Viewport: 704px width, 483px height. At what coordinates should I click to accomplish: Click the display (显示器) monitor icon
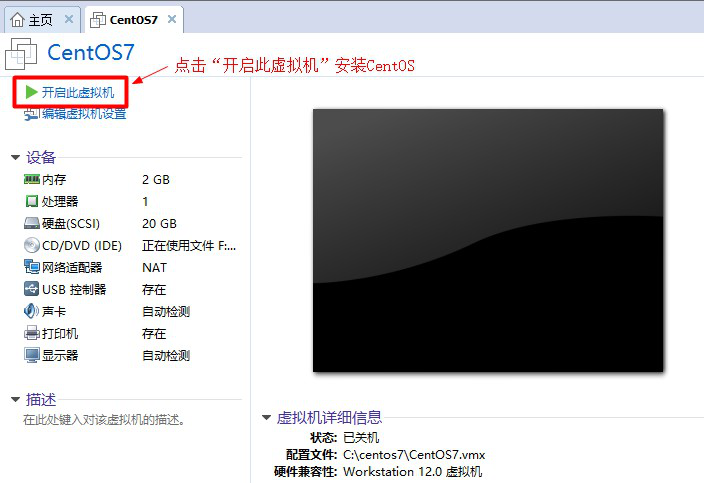[32, 355]
